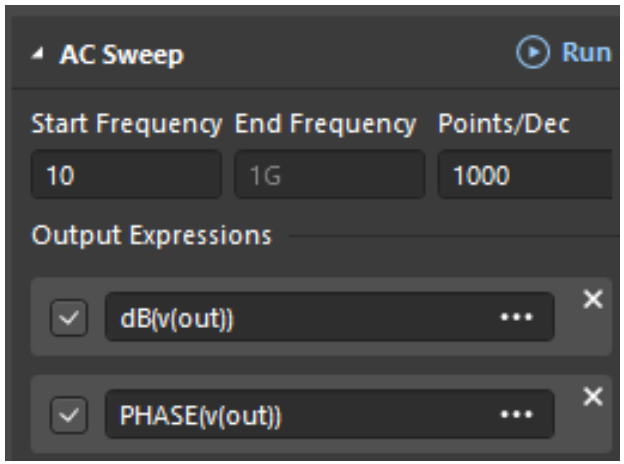Click the End Frequency field showing 1G
This screenshot has width=624, height=464.
click(329, 177)
